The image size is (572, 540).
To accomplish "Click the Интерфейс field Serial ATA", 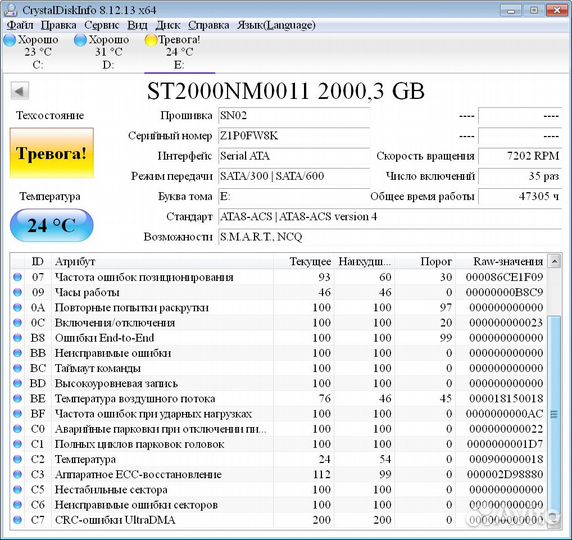I will (294, 156).
